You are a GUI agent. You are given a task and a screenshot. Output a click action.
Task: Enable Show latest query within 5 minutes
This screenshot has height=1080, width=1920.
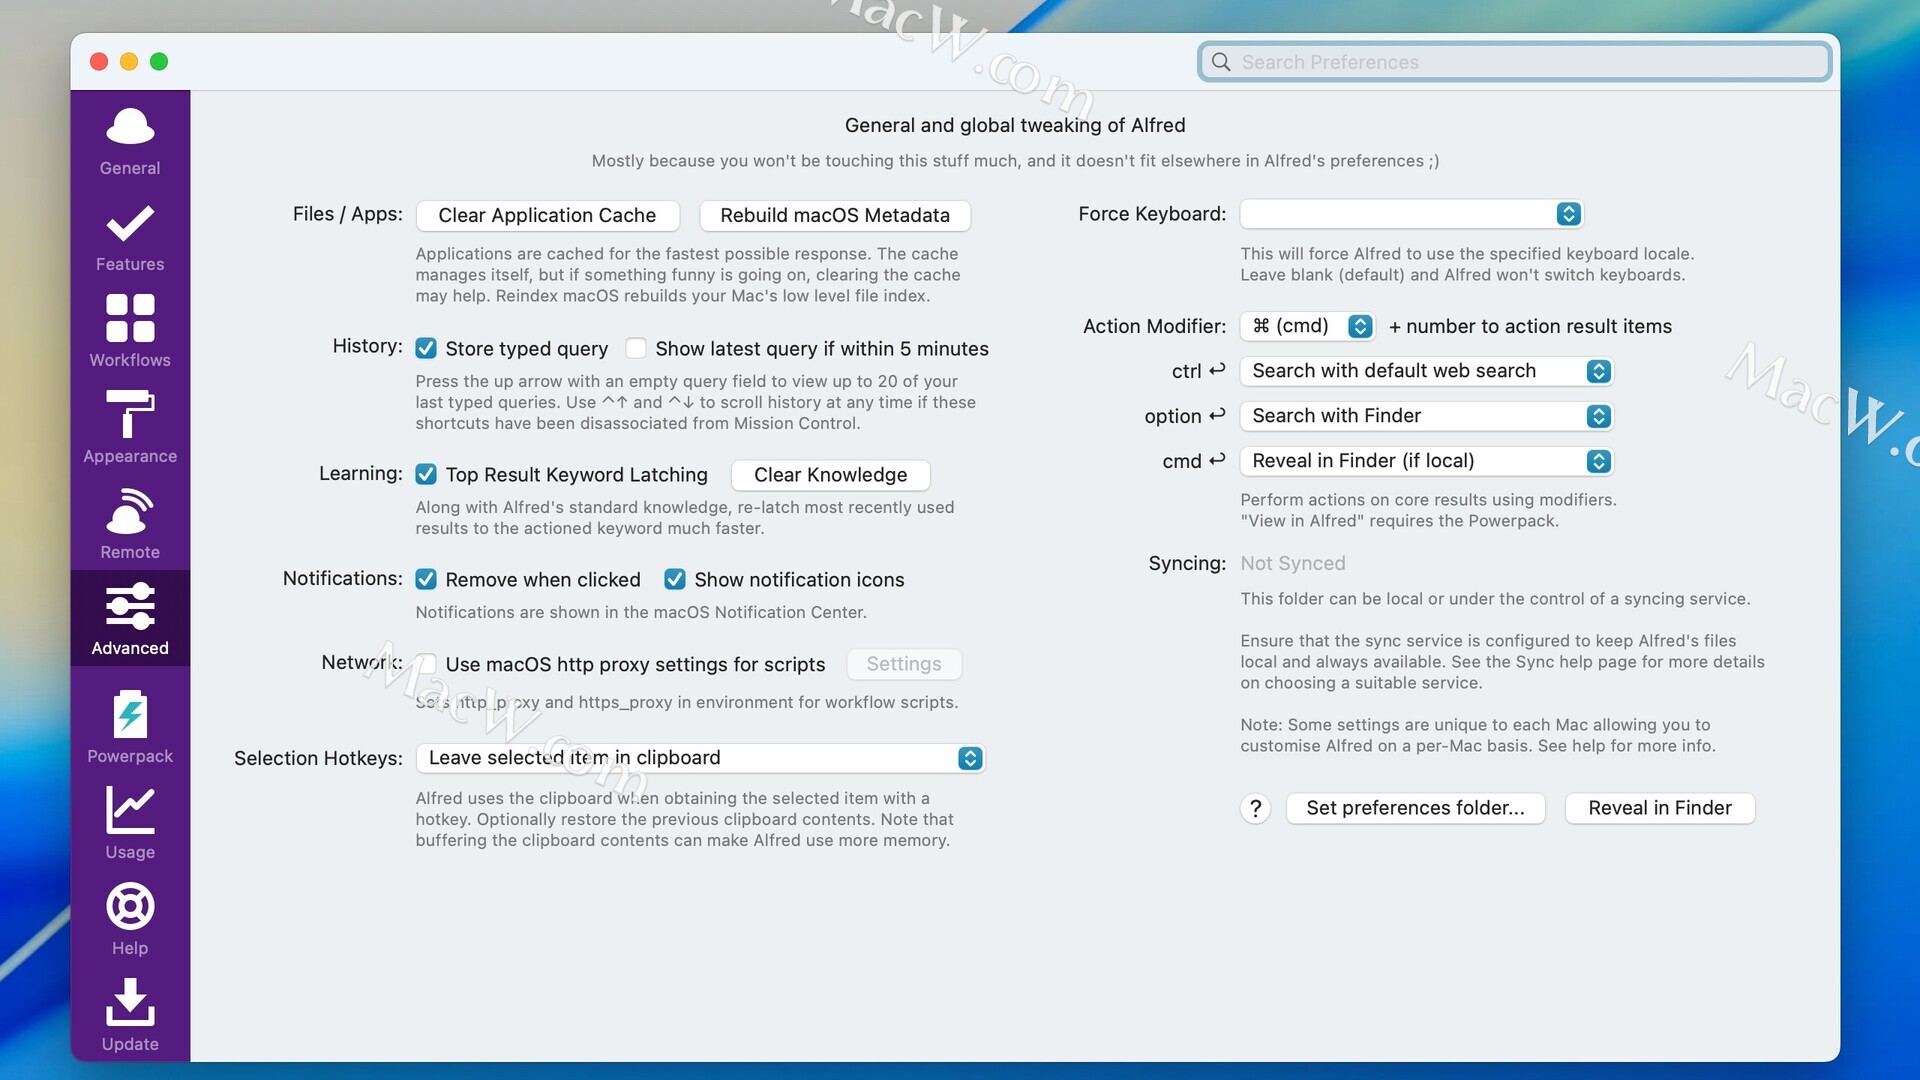(x=636, y=348)
